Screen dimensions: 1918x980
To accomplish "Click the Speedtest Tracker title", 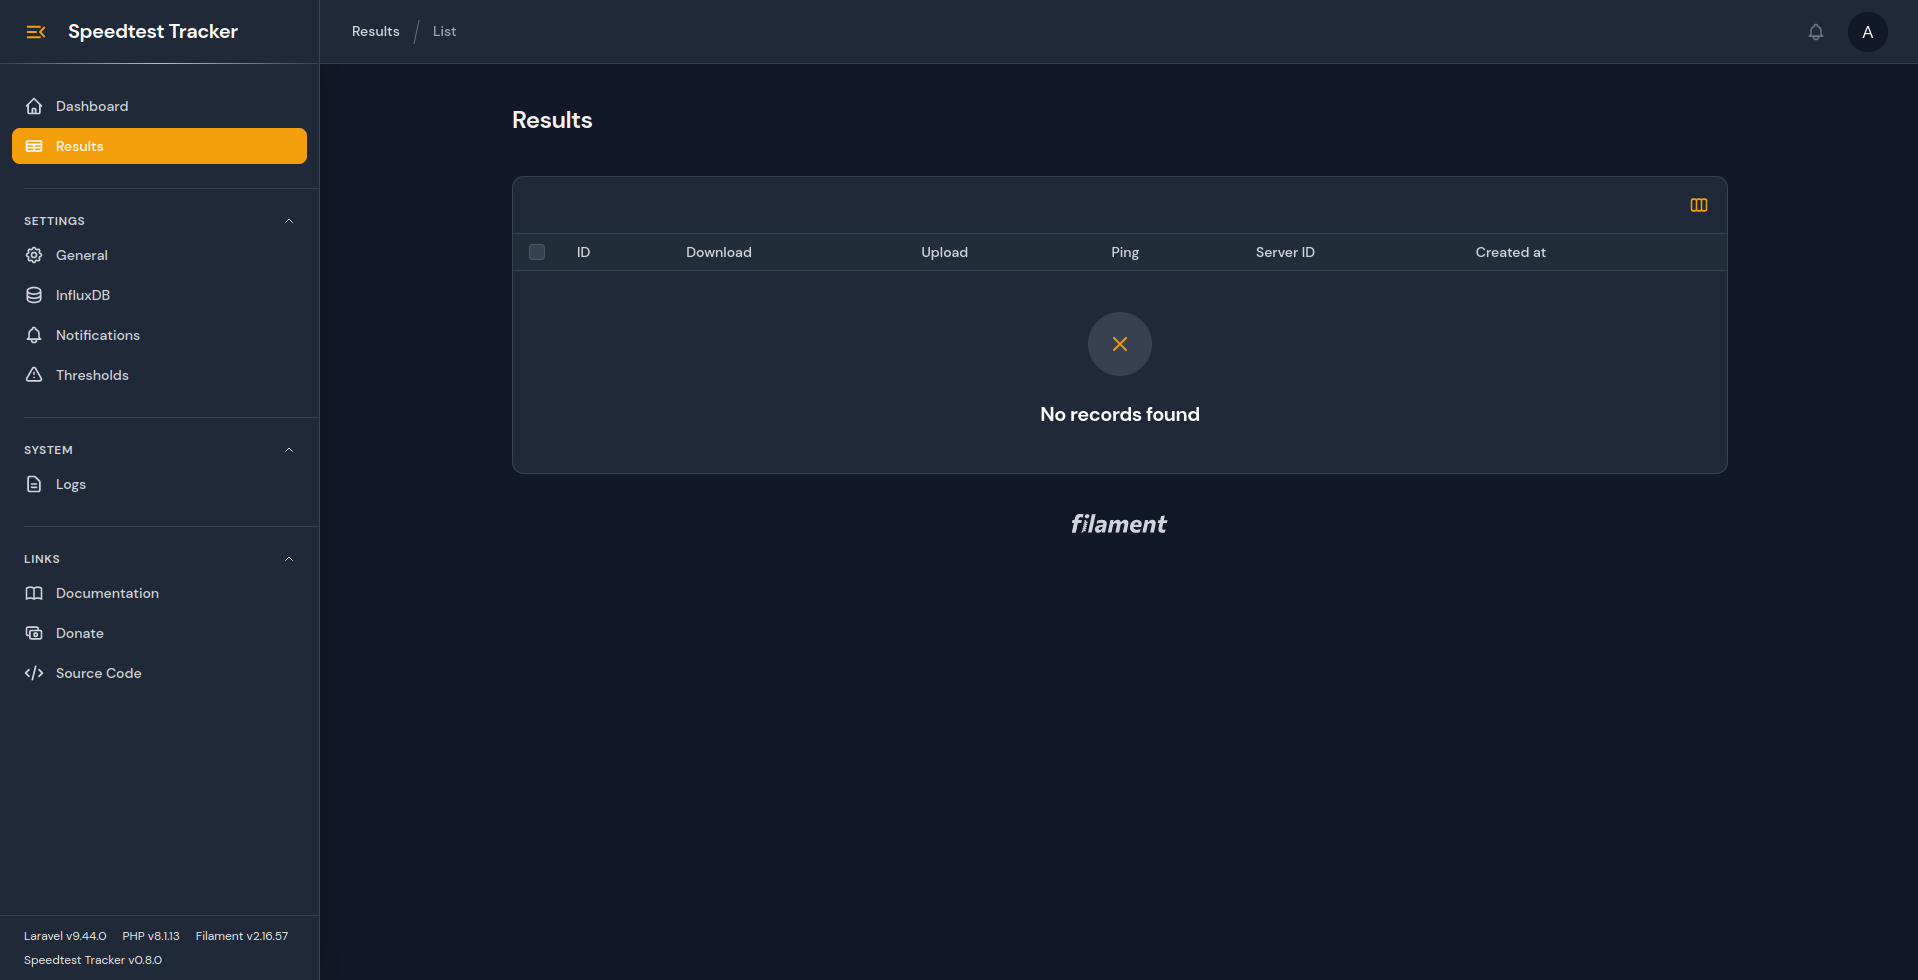I will (x=153, y=32).
